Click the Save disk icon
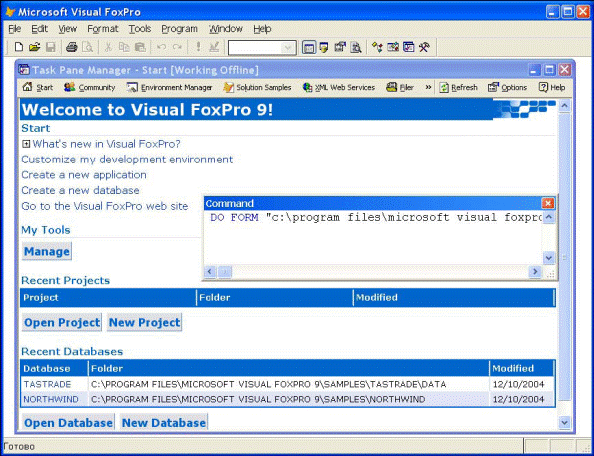 pyautogui.click(x=50, y=47)
